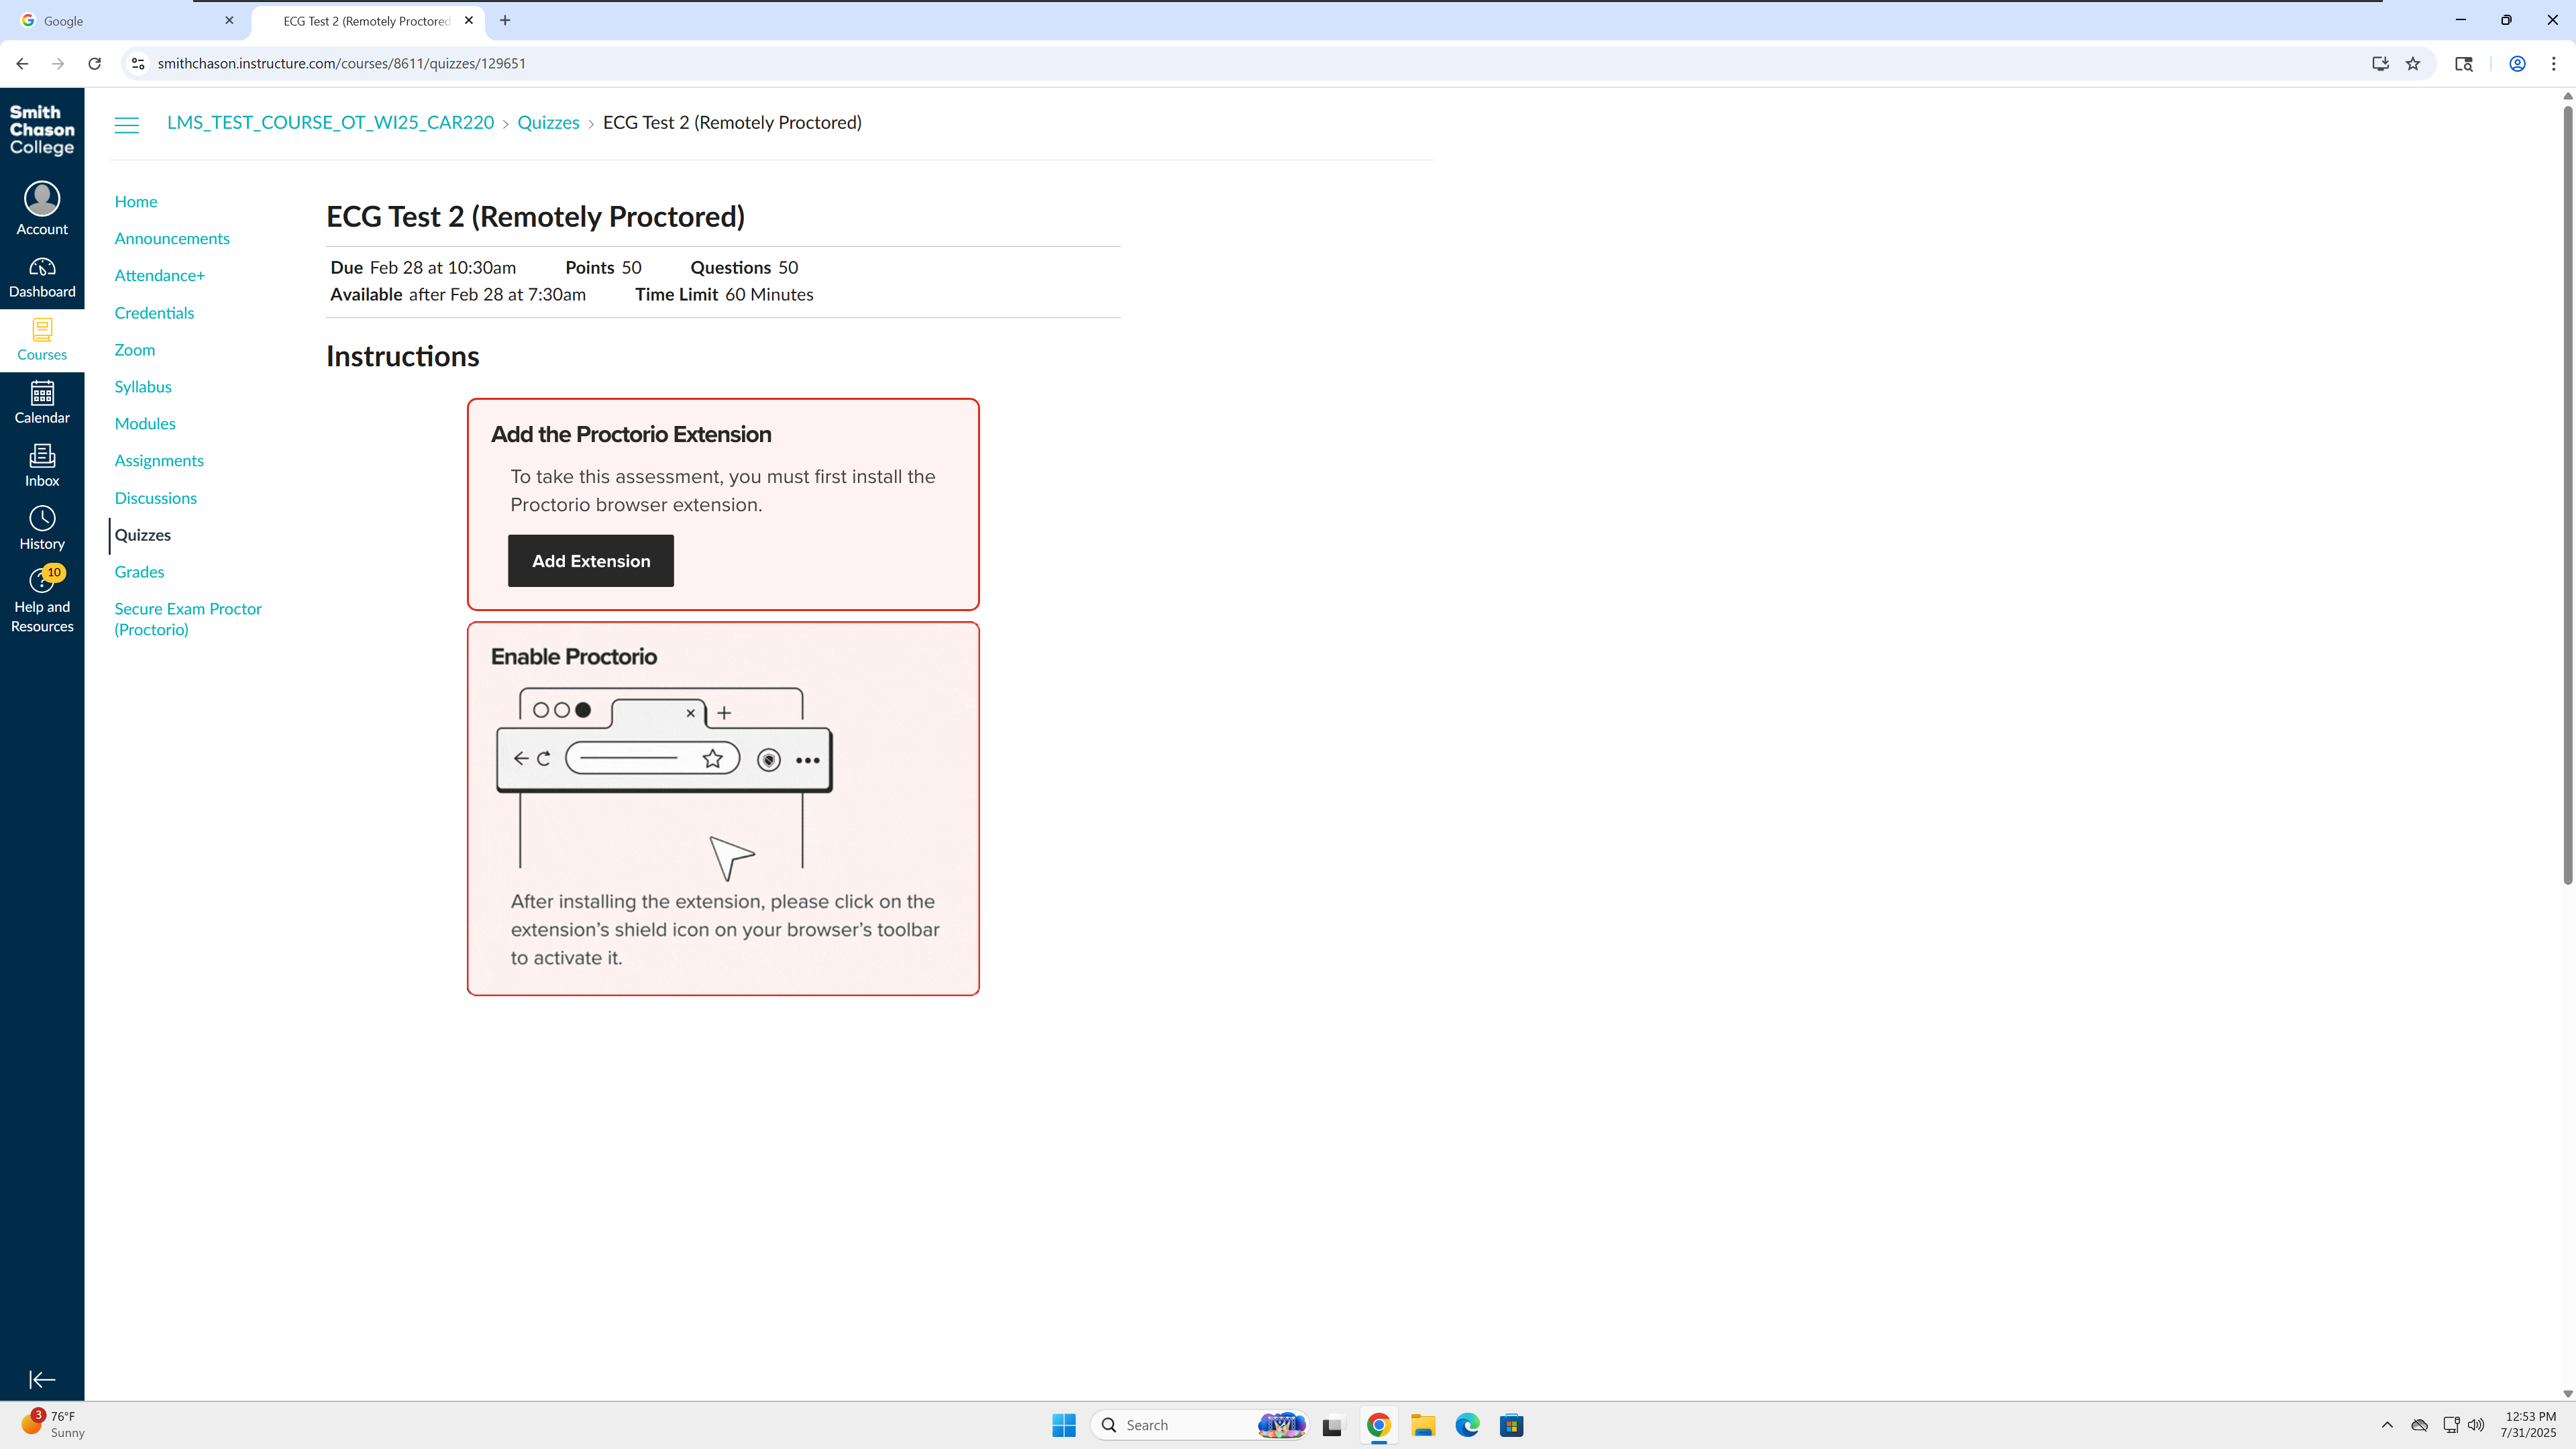Open Windows Start menu
Screen dimensions: 2576x1449
click(x=1063, y=1425)
